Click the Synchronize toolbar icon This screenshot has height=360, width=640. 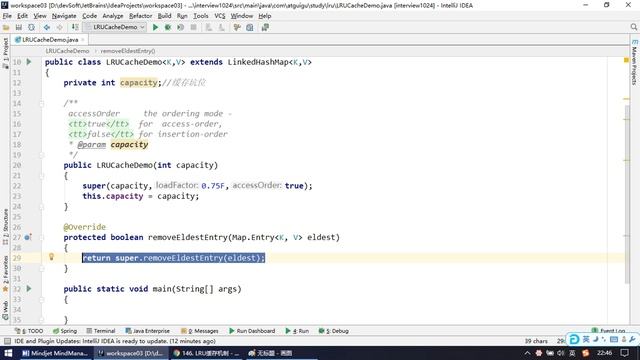[x=31, y=27]
